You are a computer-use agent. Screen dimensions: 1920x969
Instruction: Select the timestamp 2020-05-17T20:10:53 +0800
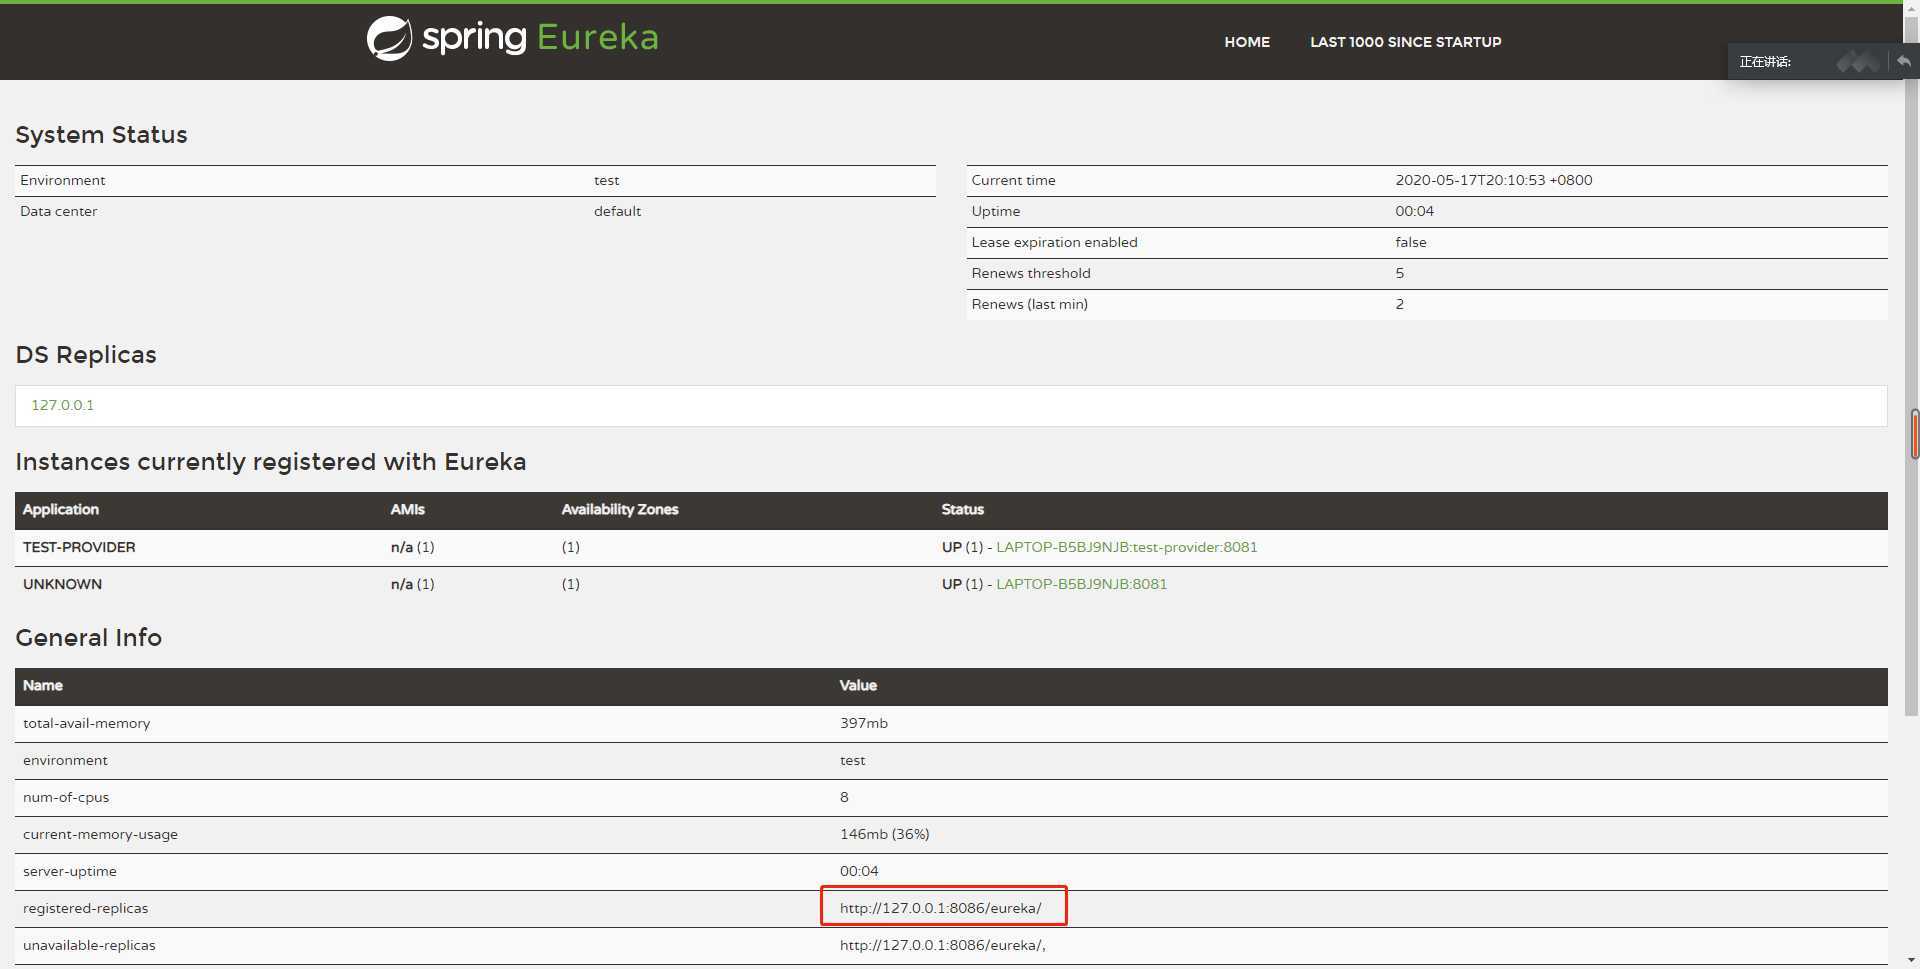1494,180
